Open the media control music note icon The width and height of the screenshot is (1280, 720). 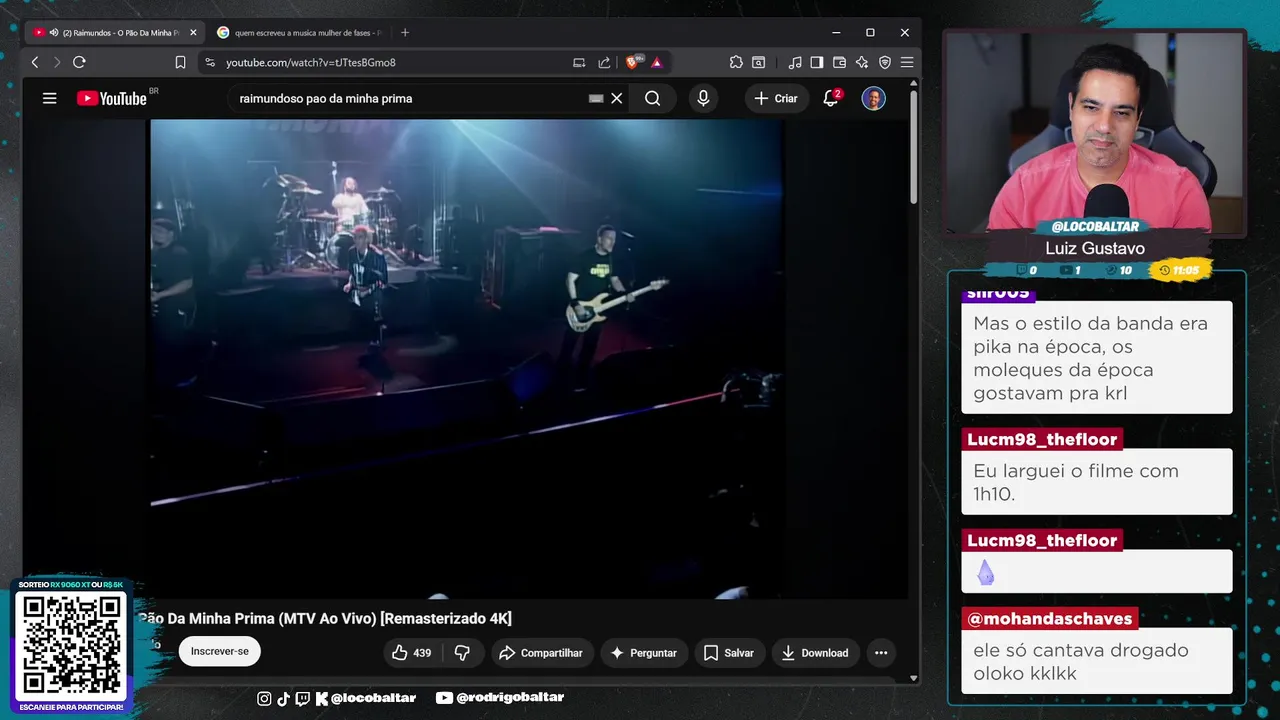794,62
